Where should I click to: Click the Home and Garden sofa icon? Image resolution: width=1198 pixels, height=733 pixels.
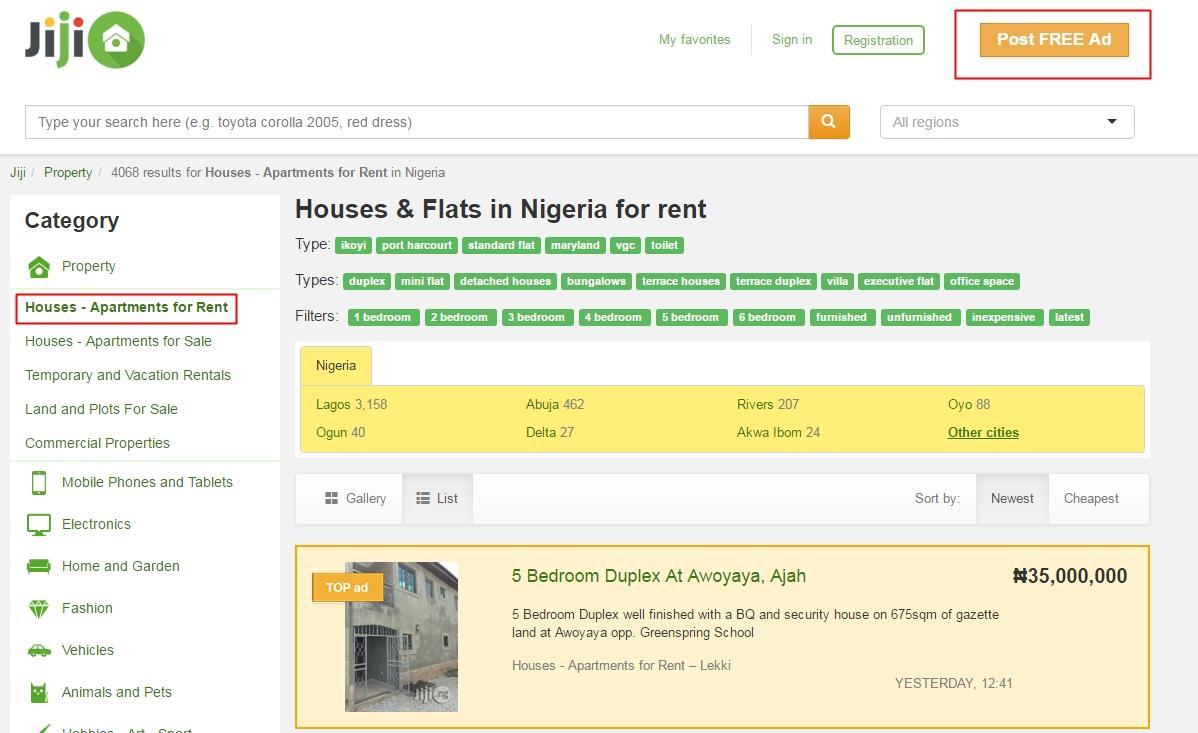point(39,566)
